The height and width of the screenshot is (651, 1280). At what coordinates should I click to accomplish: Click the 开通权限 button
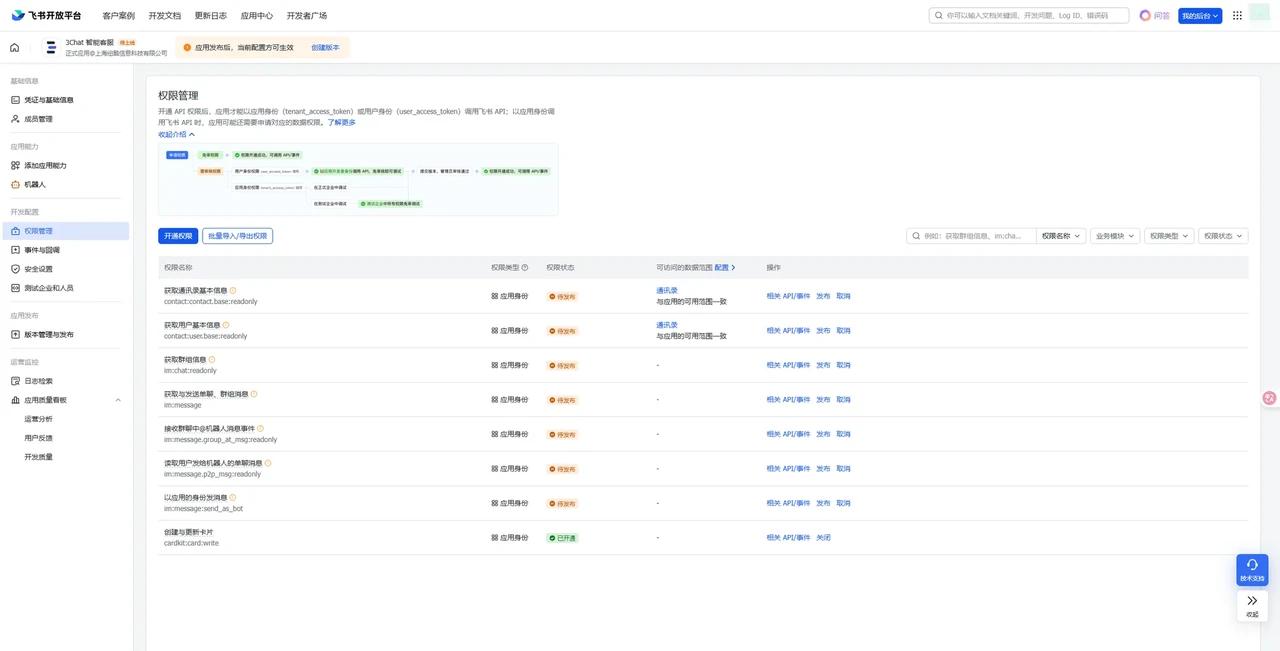pos(178,236)
